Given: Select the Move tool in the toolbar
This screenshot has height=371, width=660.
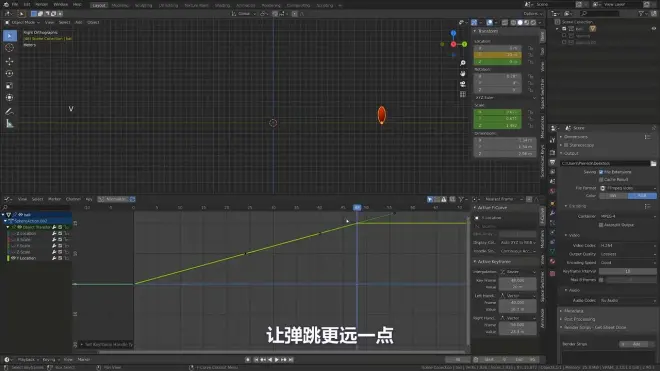Looking at the screenshot, I should (x=10, y=61).
